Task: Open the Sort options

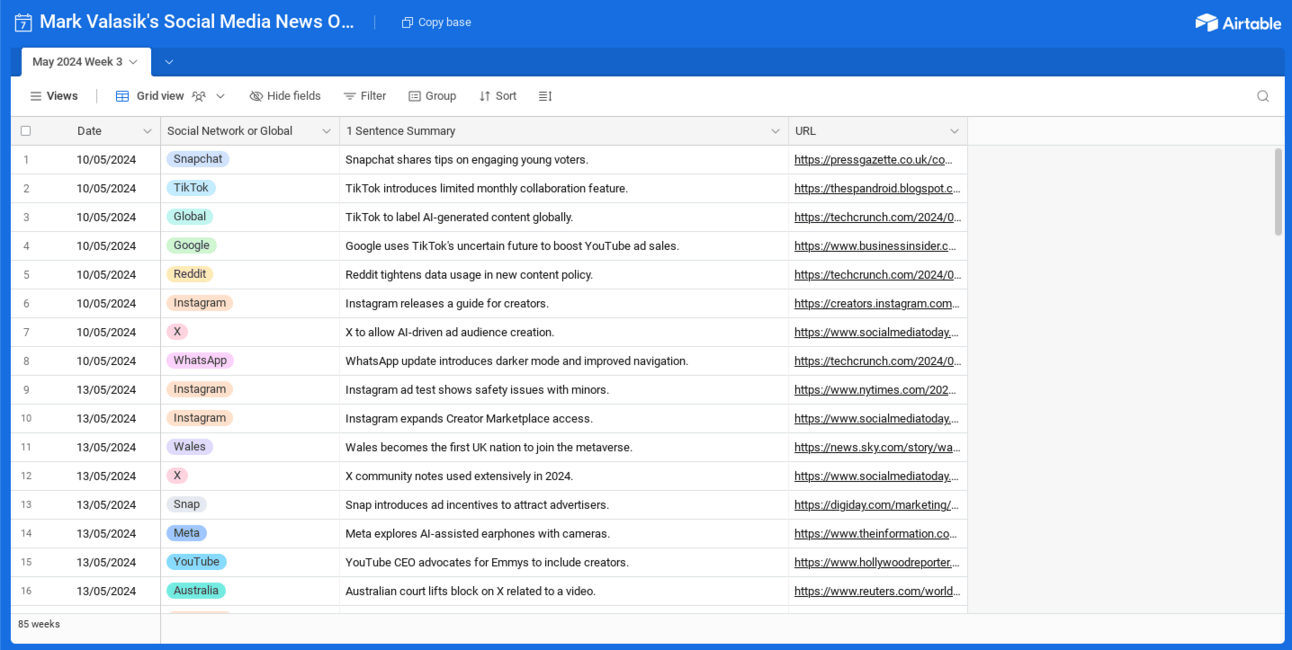Action: (x=498, y=96)
